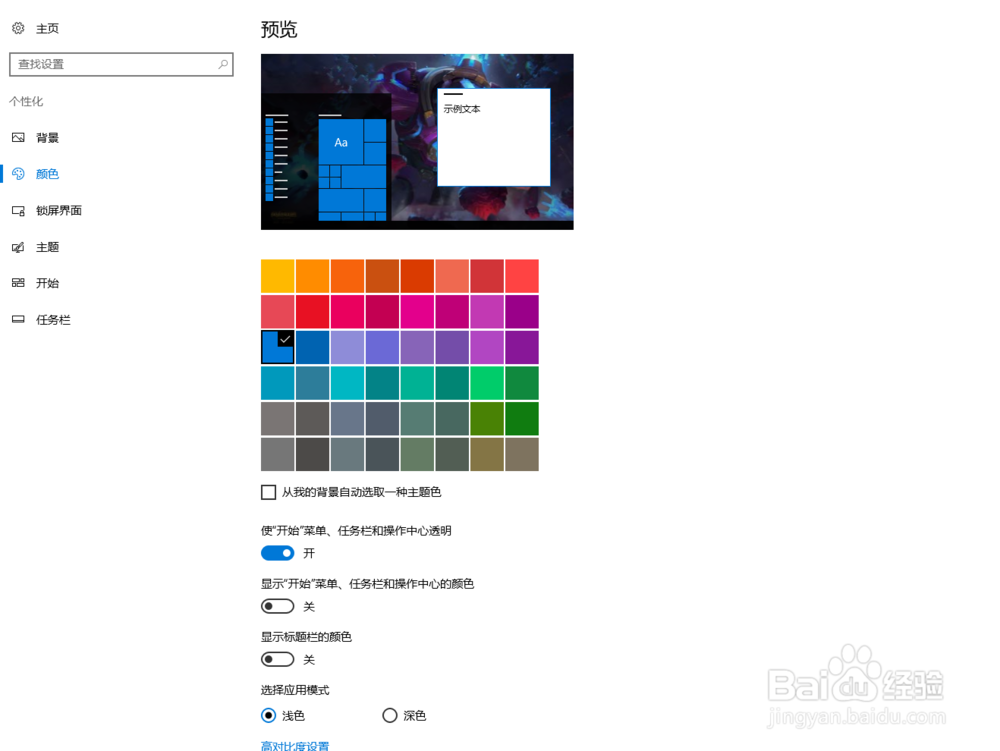Click the 开始 tiles icon
This screenshot has height=751, width=1000.
[18, 282]
